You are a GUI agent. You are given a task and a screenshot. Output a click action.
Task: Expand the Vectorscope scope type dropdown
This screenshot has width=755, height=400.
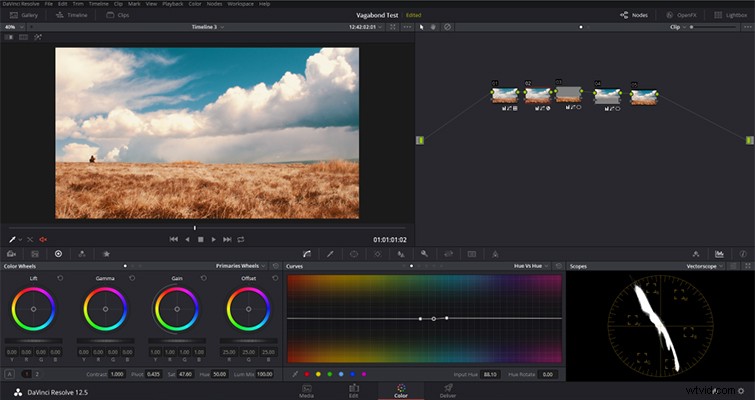tap(704, 266)
